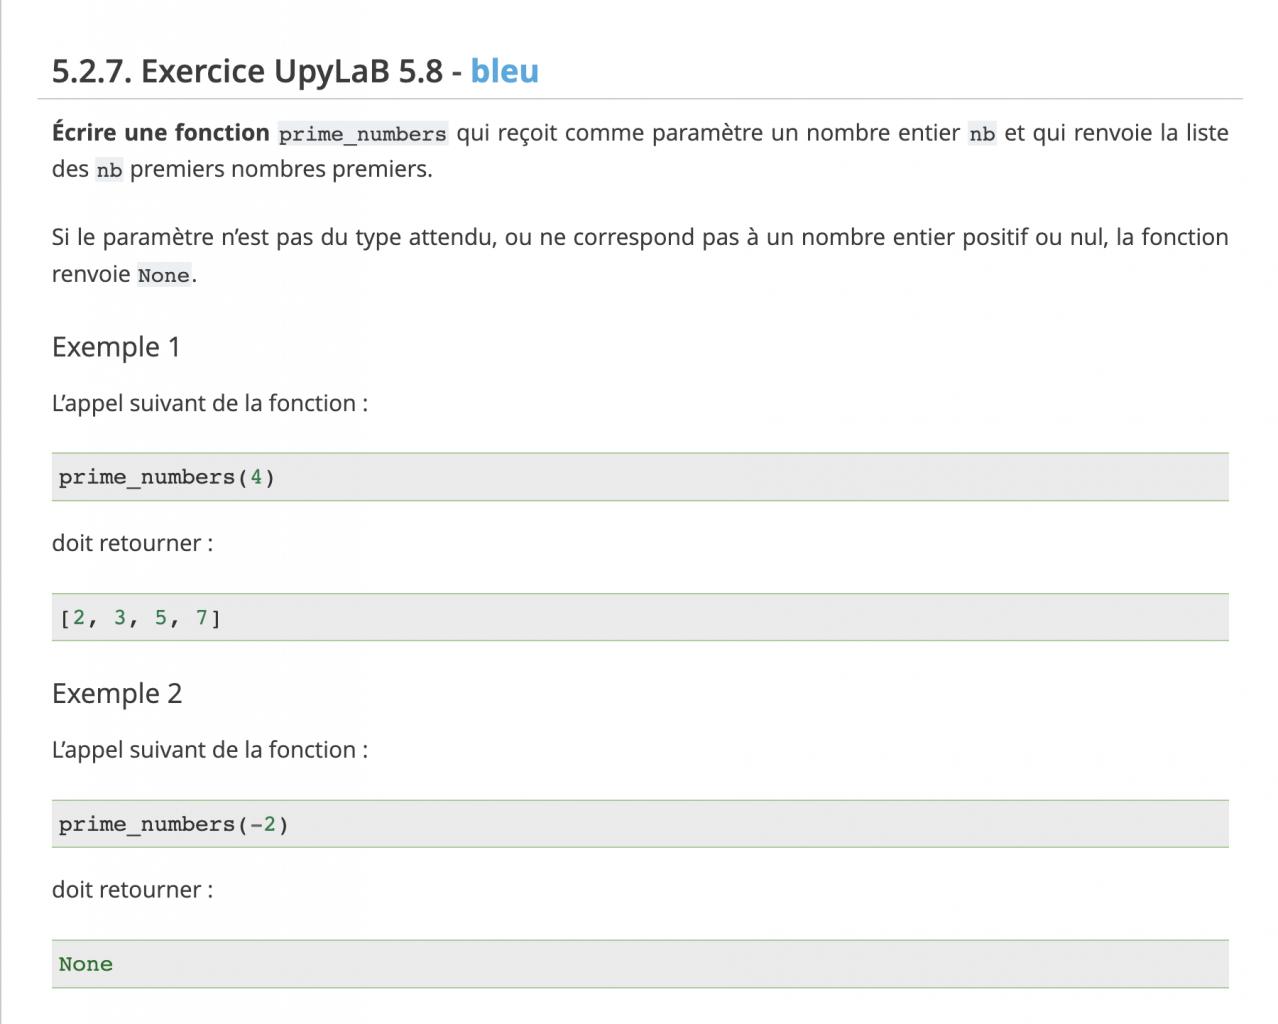Click "L'appel suivant de la fonction" under Exemple 1

(210, 403)
